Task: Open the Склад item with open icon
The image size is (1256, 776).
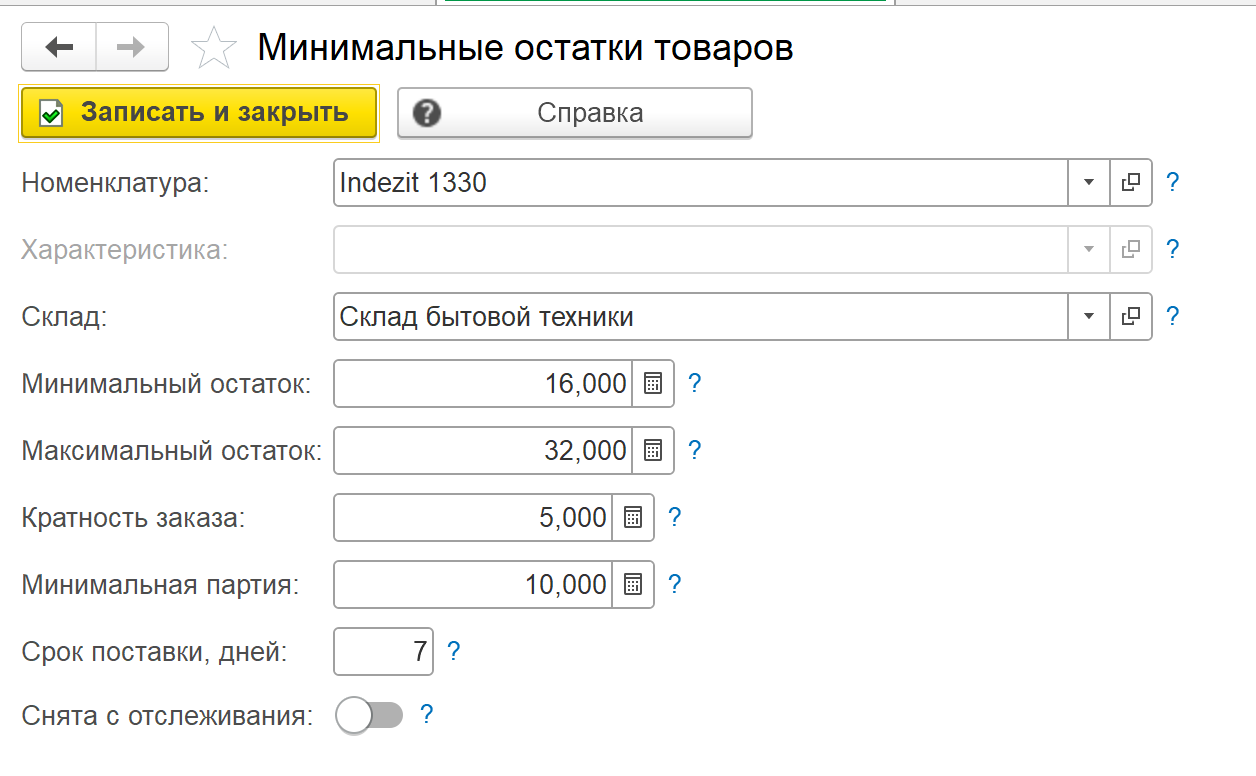Action: tap(1131, 317)
